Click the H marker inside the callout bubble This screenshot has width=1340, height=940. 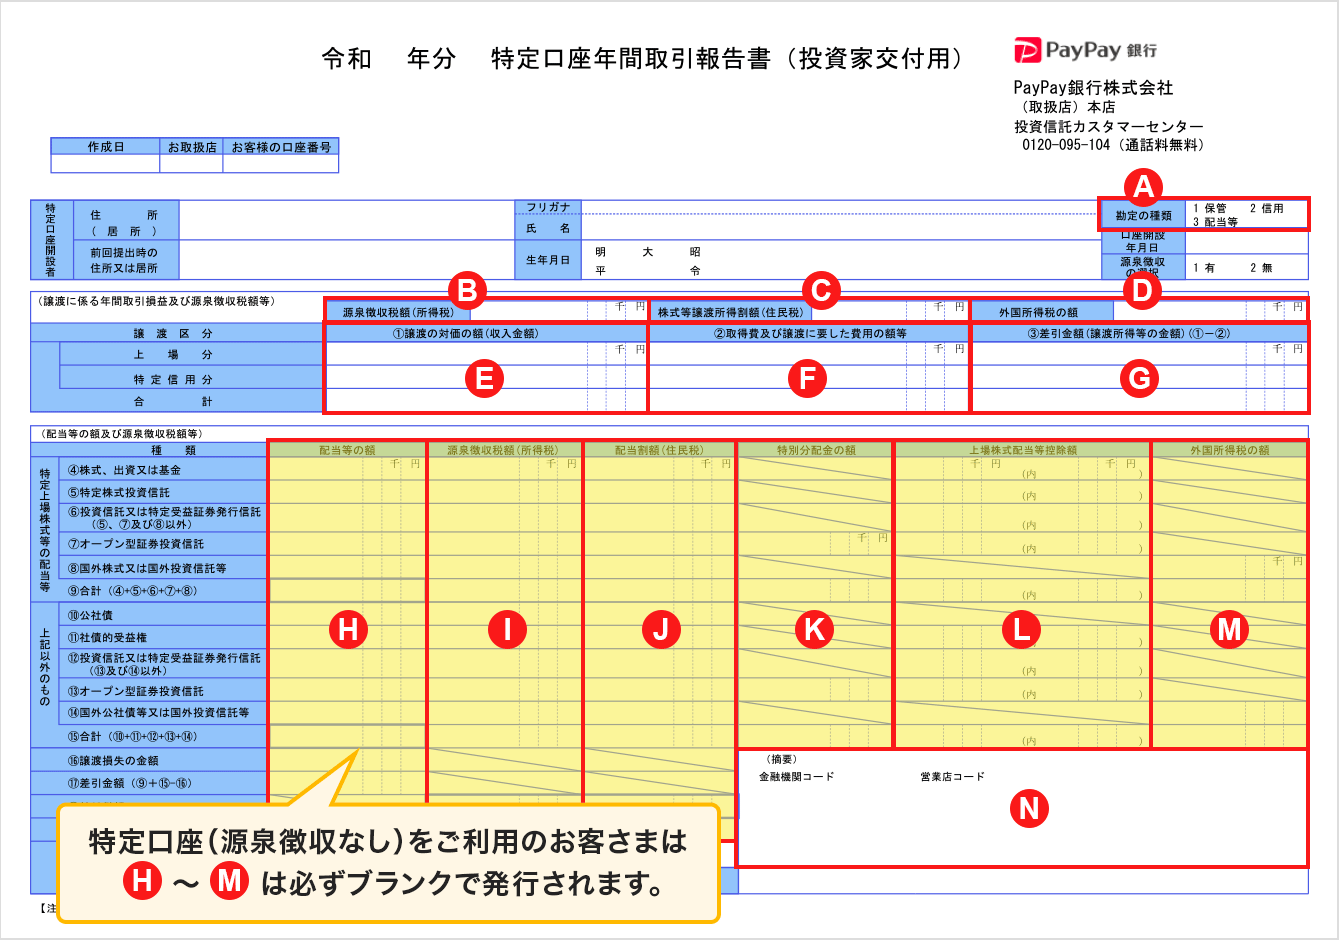point(142,881)
